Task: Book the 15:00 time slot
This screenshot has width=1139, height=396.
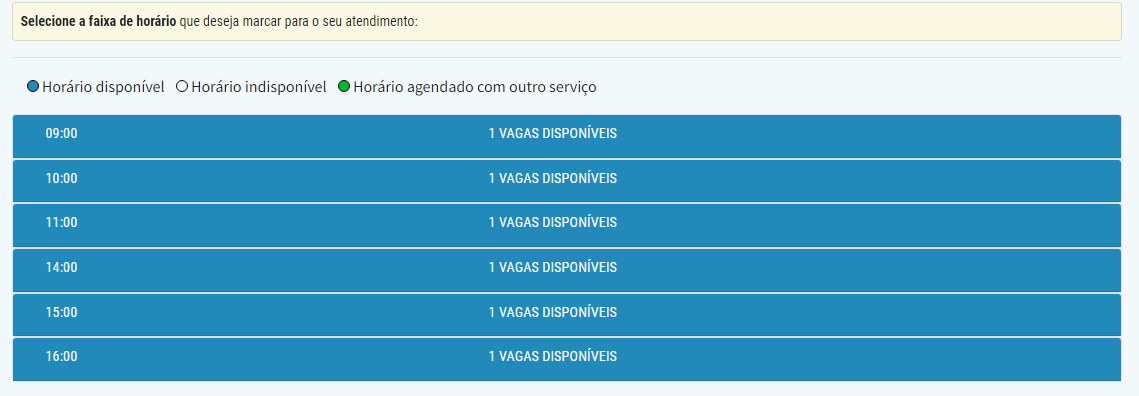Action: coord(567,315)
